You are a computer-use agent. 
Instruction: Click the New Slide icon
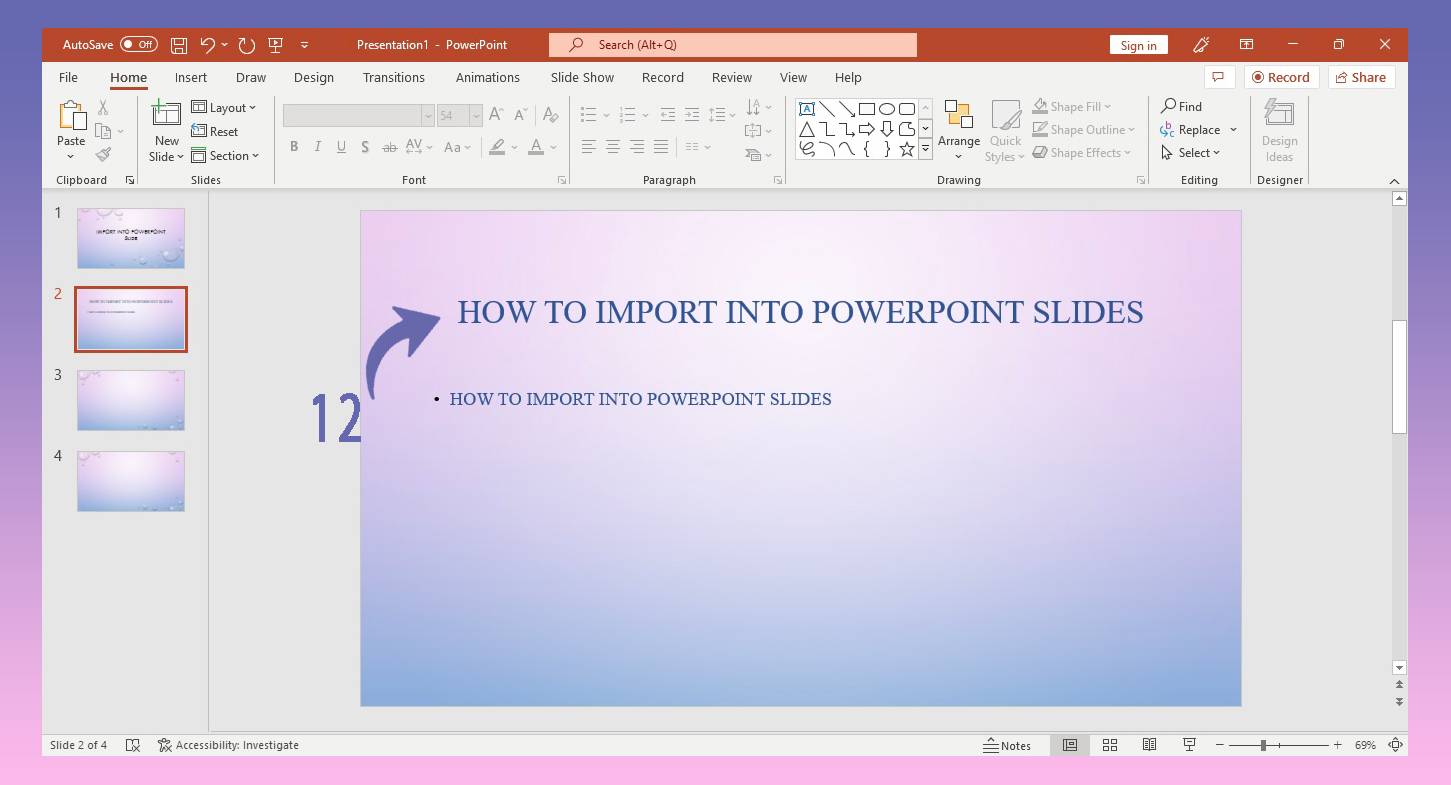[166, 113]
